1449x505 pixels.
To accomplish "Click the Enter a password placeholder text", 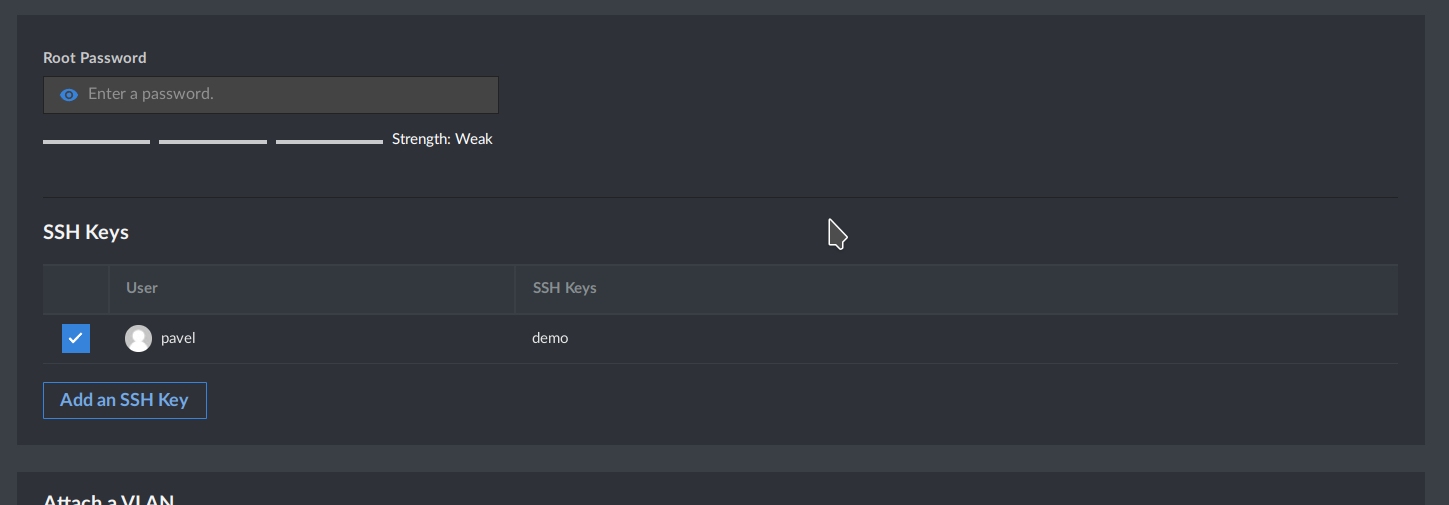I will point(151,94).
